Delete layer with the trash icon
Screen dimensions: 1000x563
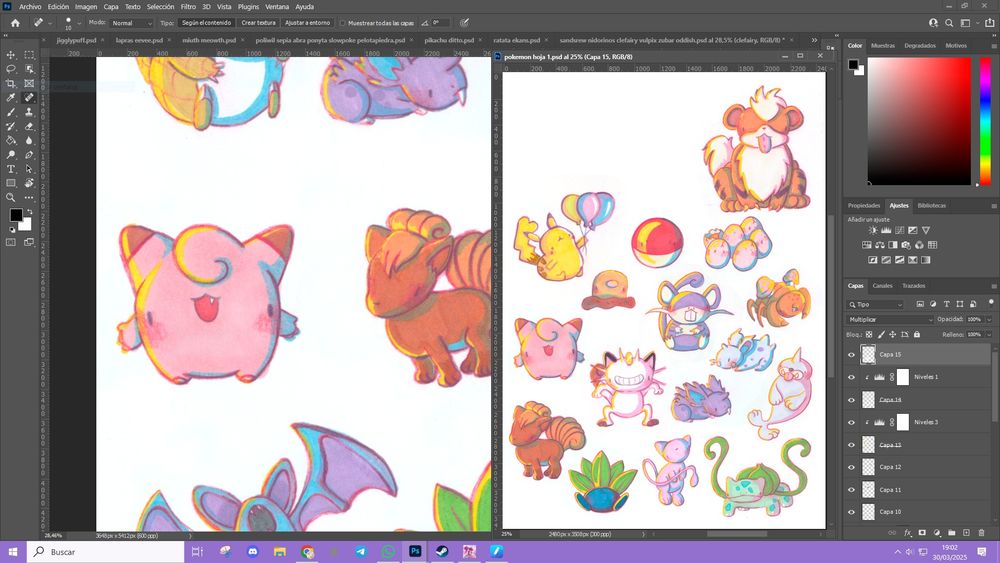click(x=982, y=533)
